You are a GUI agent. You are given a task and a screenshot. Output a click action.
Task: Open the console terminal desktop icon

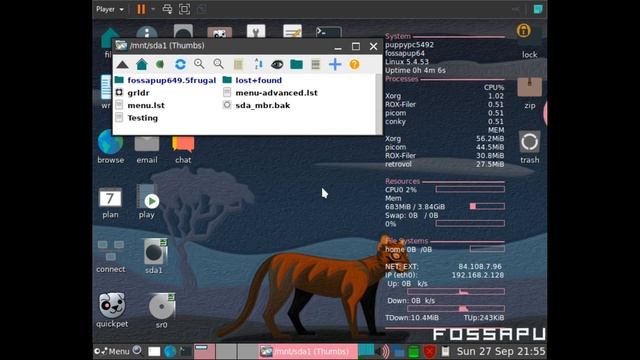click(x=329, y=32)
